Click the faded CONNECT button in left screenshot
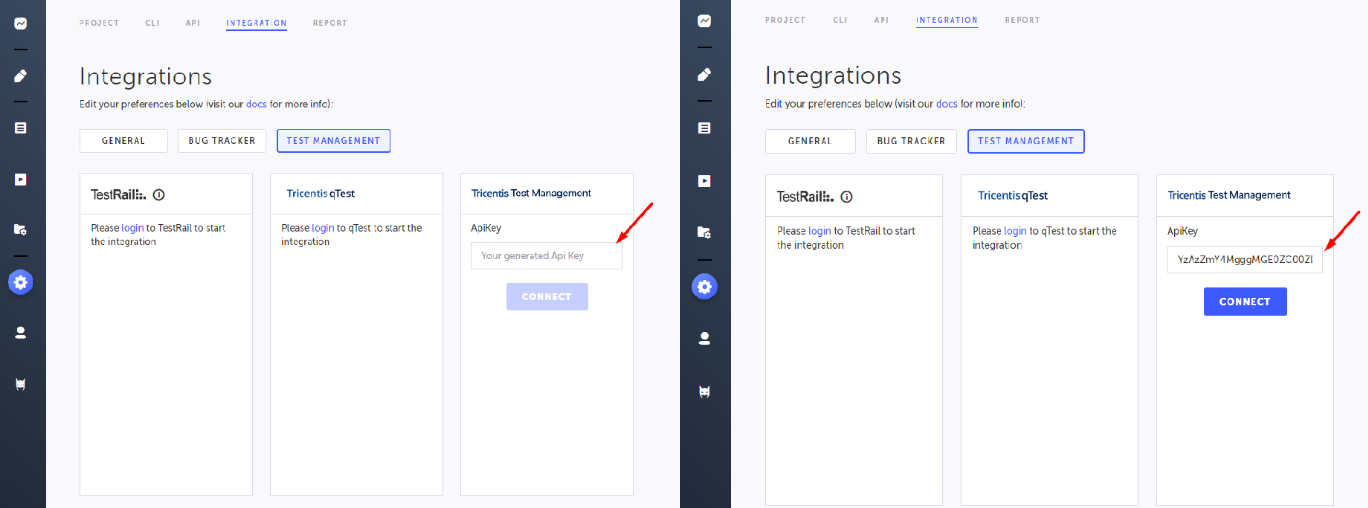This screenshot has width=1368, height=508. click(547, 297)
